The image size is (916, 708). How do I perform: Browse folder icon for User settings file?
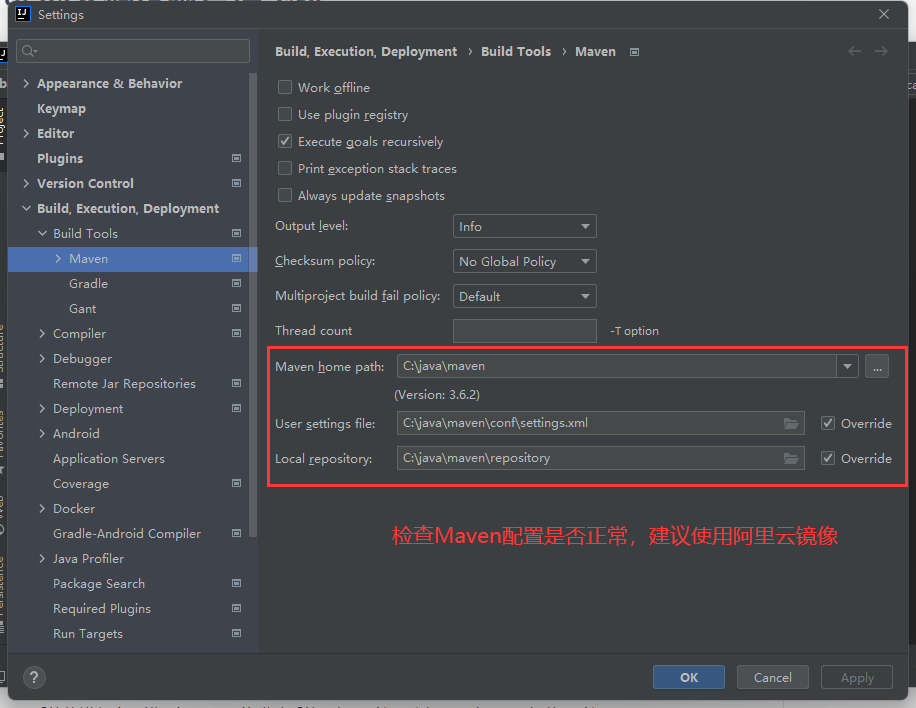point(791,424)
